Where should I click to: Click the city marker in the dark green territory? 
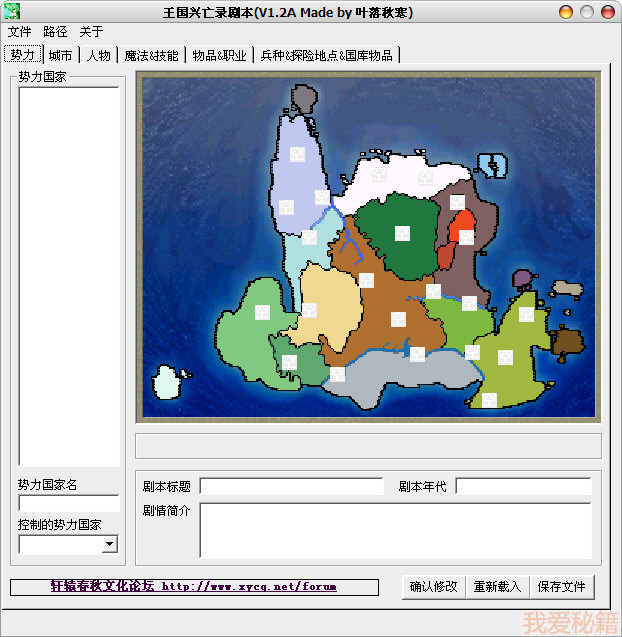pos(402,233)
